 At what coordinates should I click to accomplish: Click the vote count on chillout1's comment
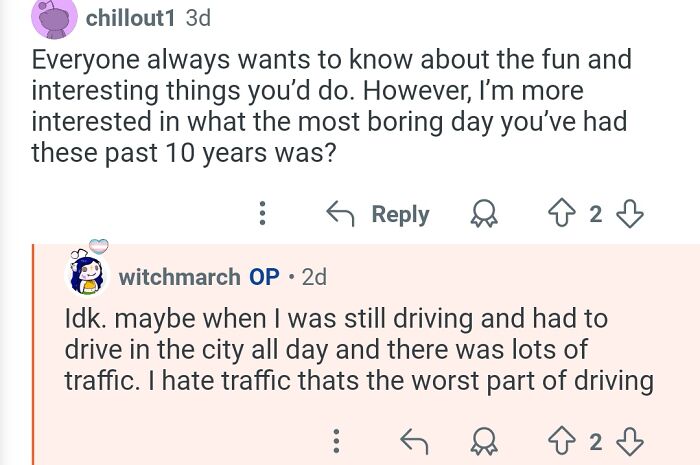pyautogui.click(x=597, y=214)
